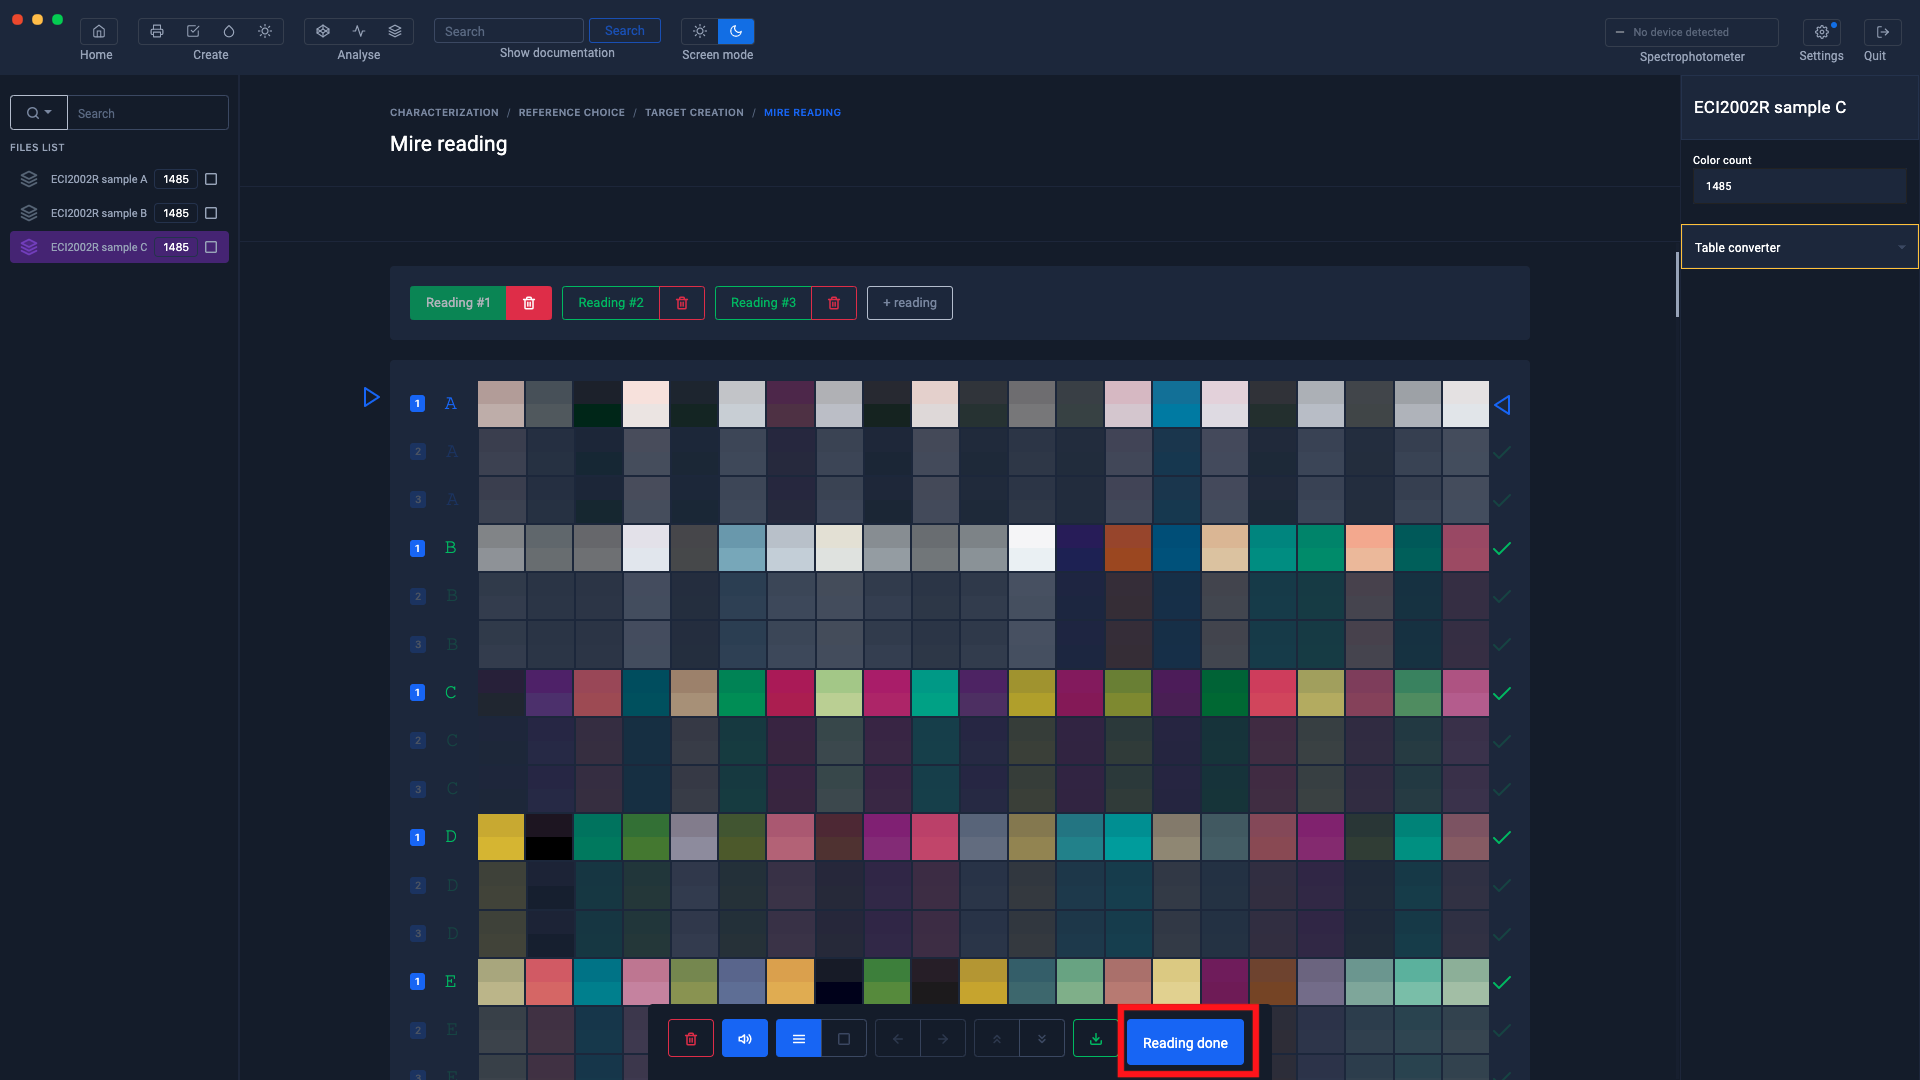
Task: Click the red trash icon in bottom toolbar
Action: pyautogui.click(x=691, y=1039)
